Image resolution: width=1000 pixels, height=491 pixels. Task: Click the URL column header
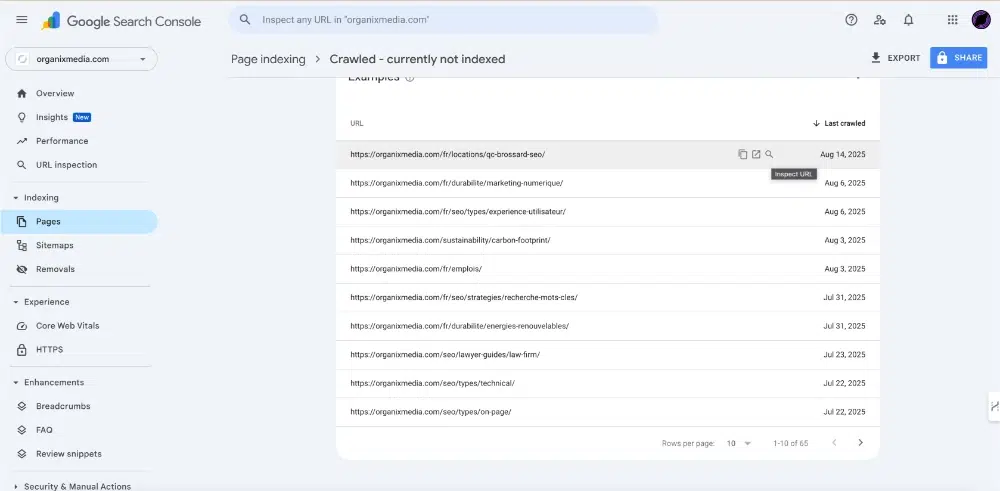point(357,123)
